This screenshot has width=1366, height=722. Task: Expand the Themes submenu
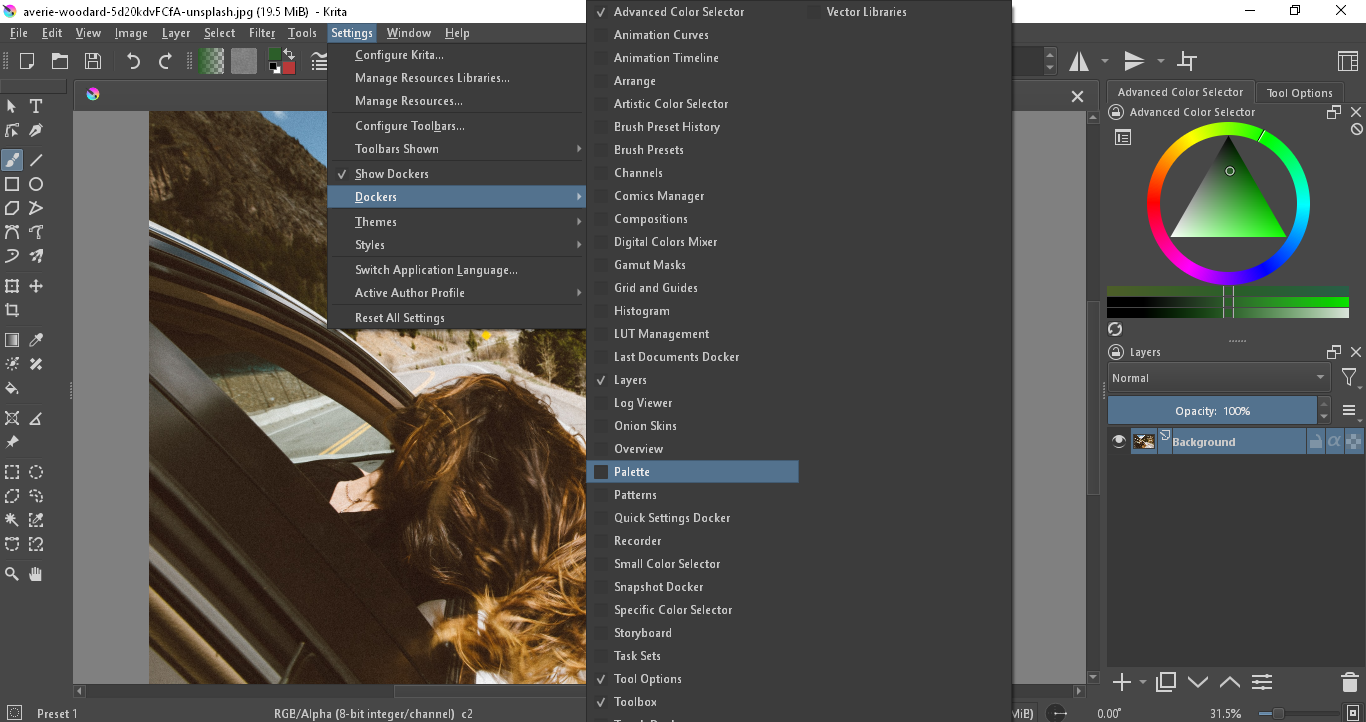456,222
